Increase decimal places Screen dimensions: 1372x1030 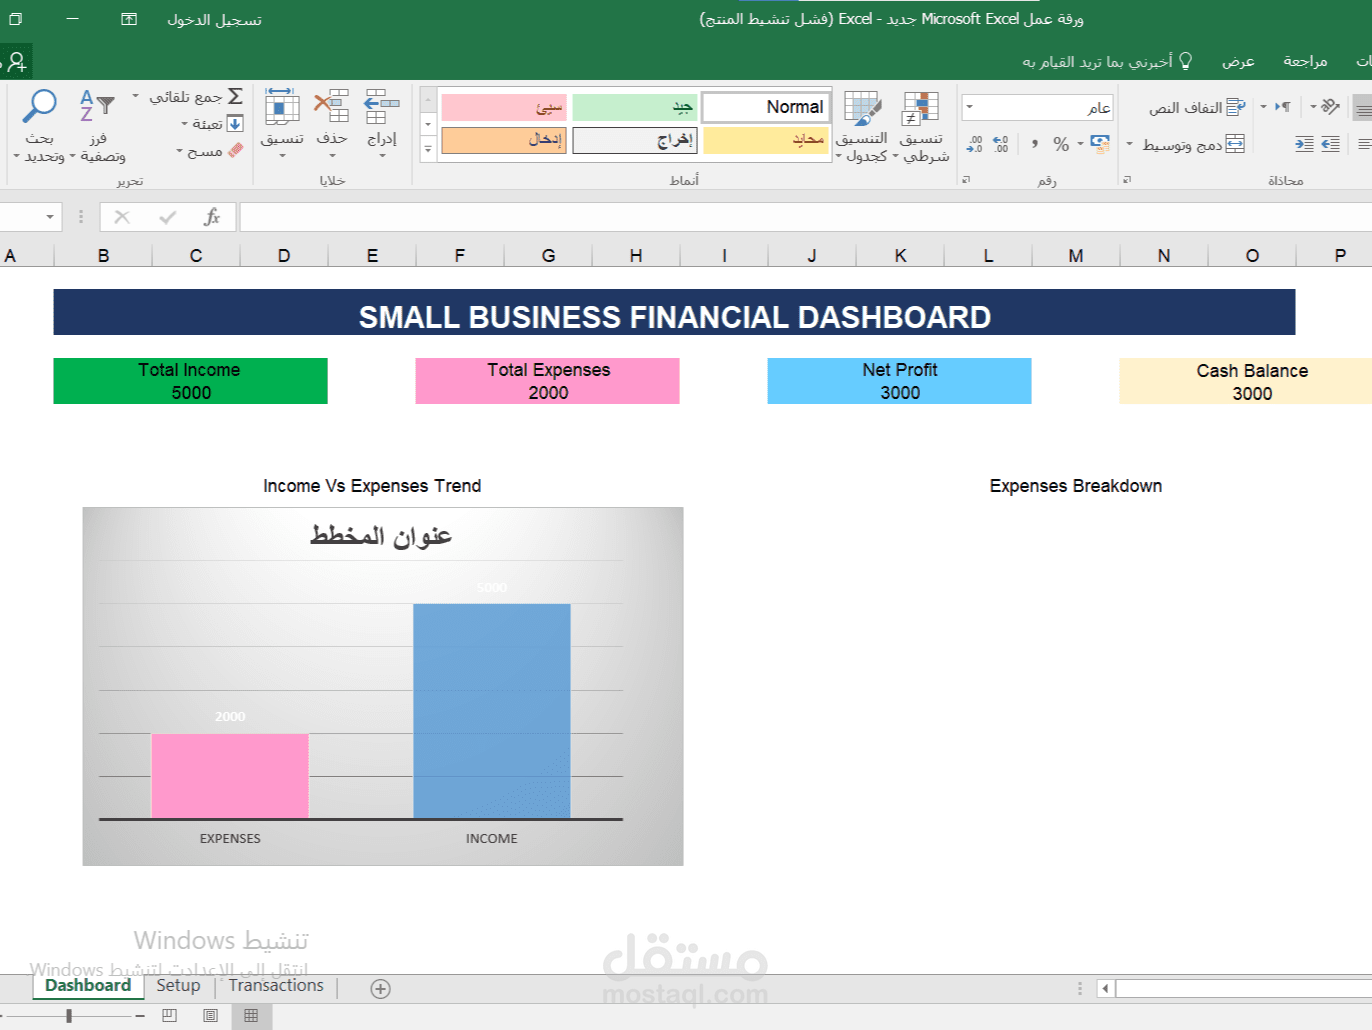tap(1000, 144)
